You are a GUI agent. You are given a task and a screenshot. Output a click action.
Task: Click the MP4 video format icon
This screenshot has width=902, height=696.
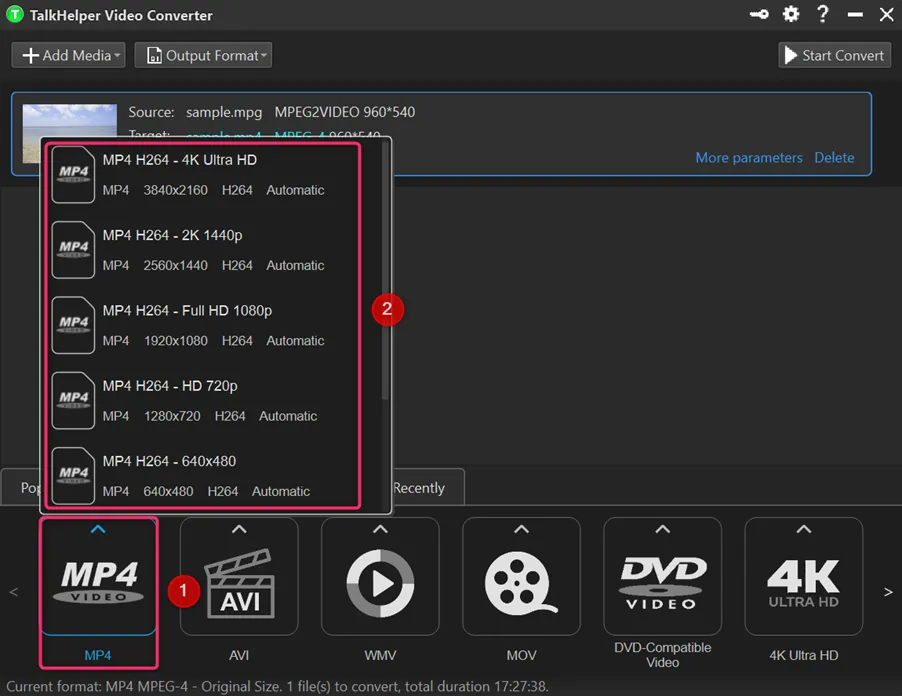tap(98, 582)
